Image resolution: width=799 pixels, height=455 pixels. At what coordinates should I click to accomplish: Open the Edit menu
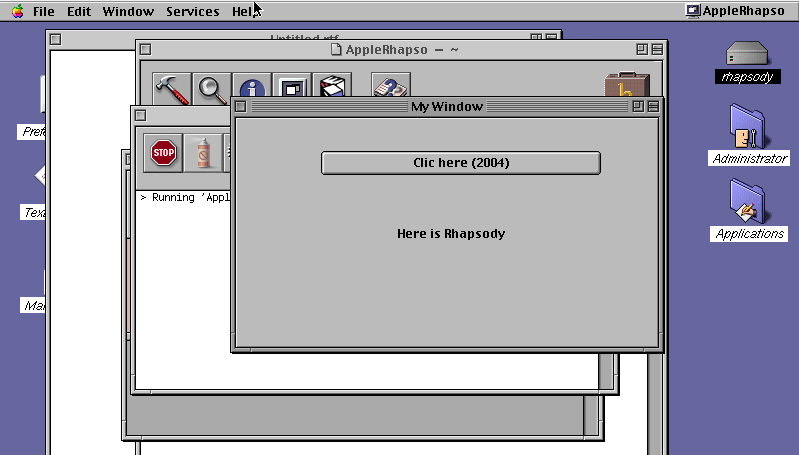click(79, 11)
